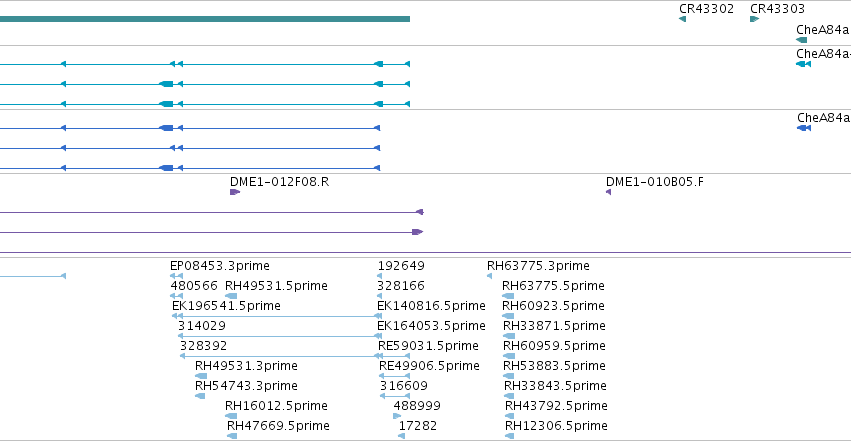Open the EK196541.5prime EST label
Screen dimensions: 851x441
(x=226, y=306)
